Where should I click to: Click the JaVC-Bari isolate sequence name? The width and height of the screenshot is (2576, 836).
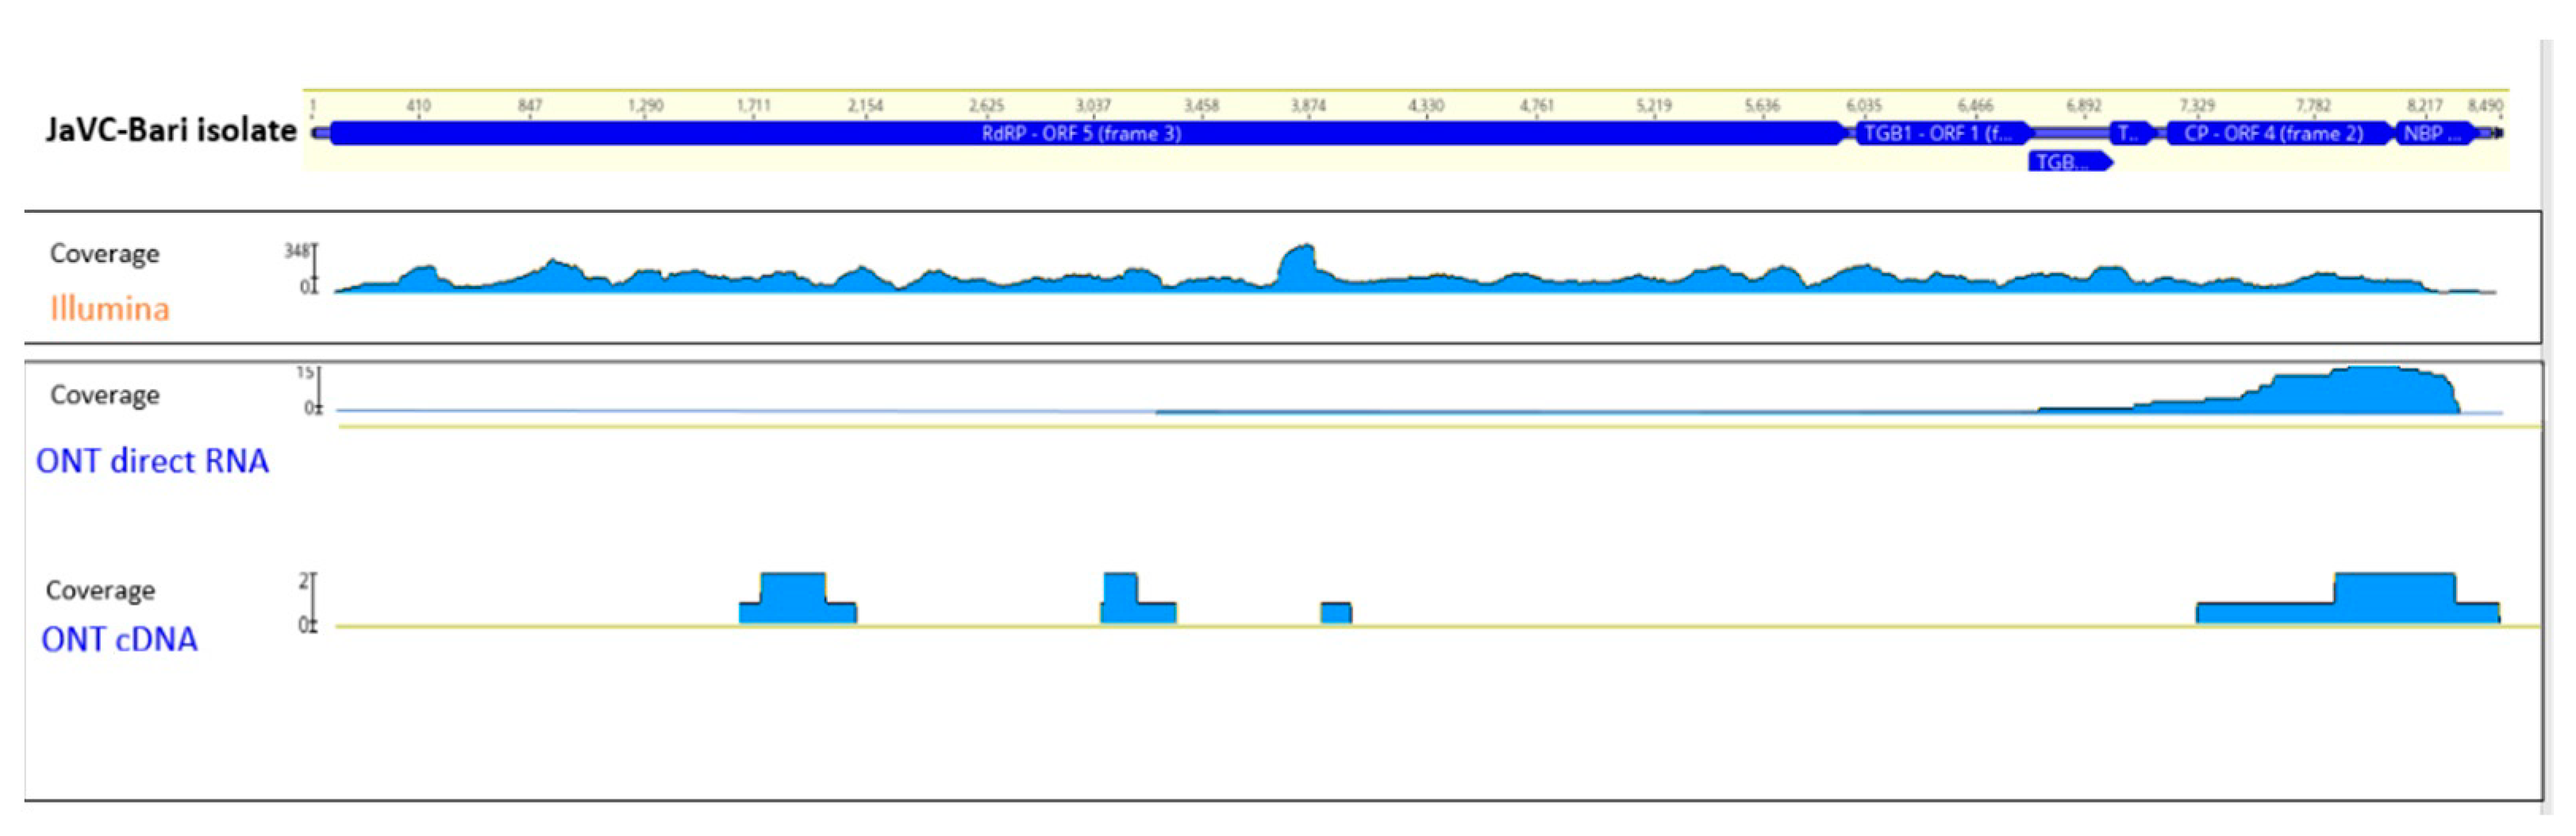(170, 131)
